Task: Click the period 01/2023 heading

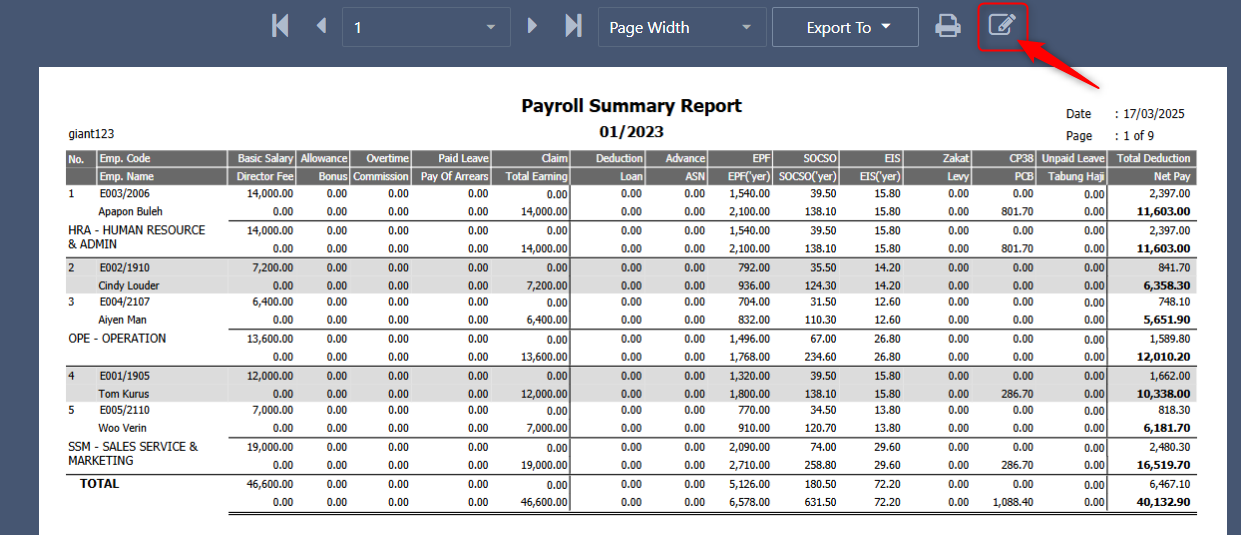Action: tap(632, 131)
